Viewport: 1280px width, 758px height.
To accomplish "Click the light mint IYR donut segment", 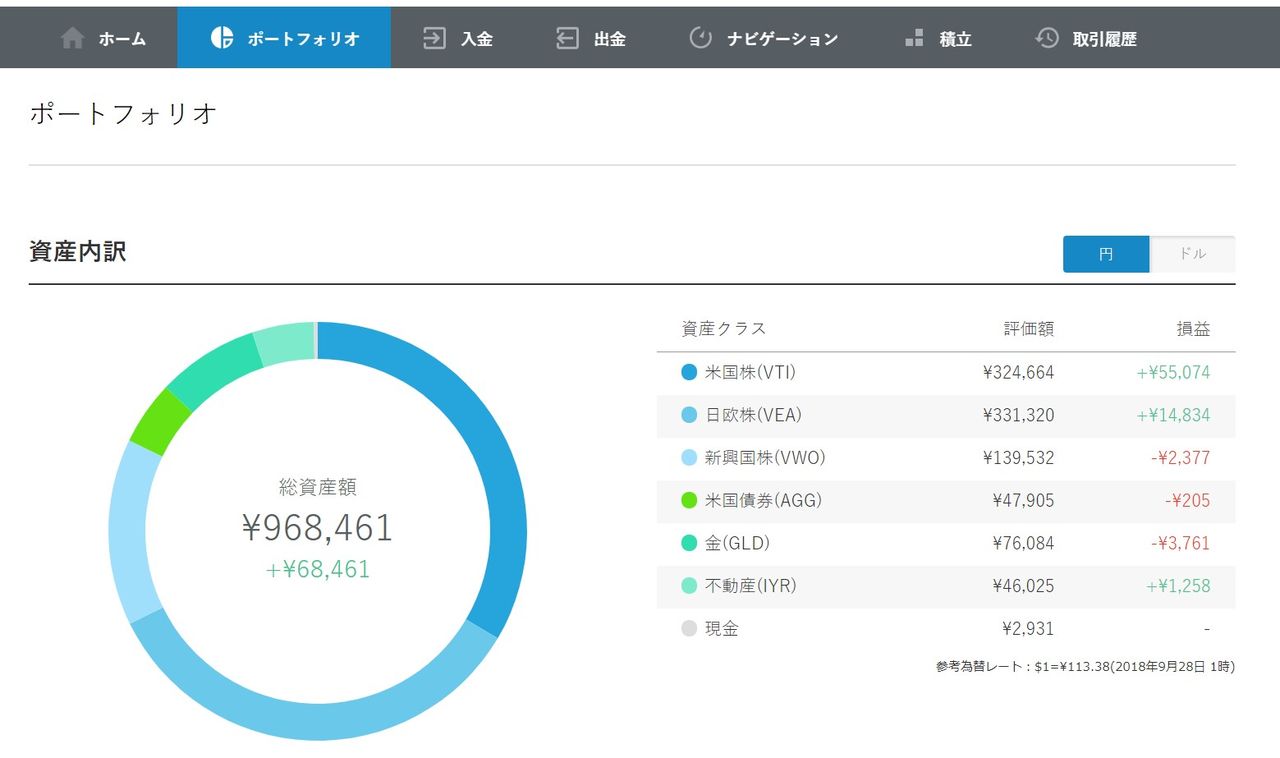I will (285, 343).
